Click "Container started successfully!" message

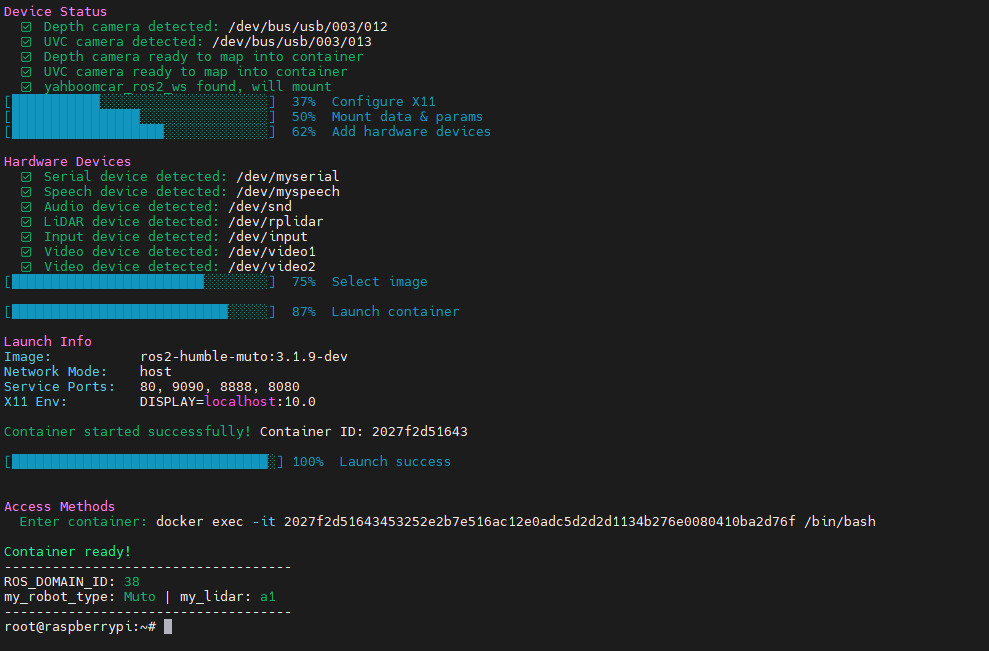coord(127,431)
